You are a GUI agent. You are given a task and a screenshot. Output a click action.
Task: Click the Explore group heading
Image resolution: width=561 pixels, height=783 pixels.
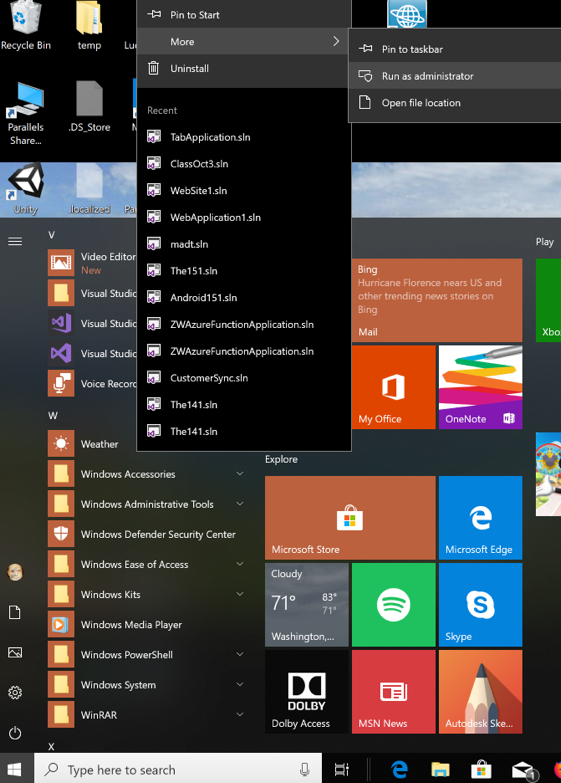point(281,459)
